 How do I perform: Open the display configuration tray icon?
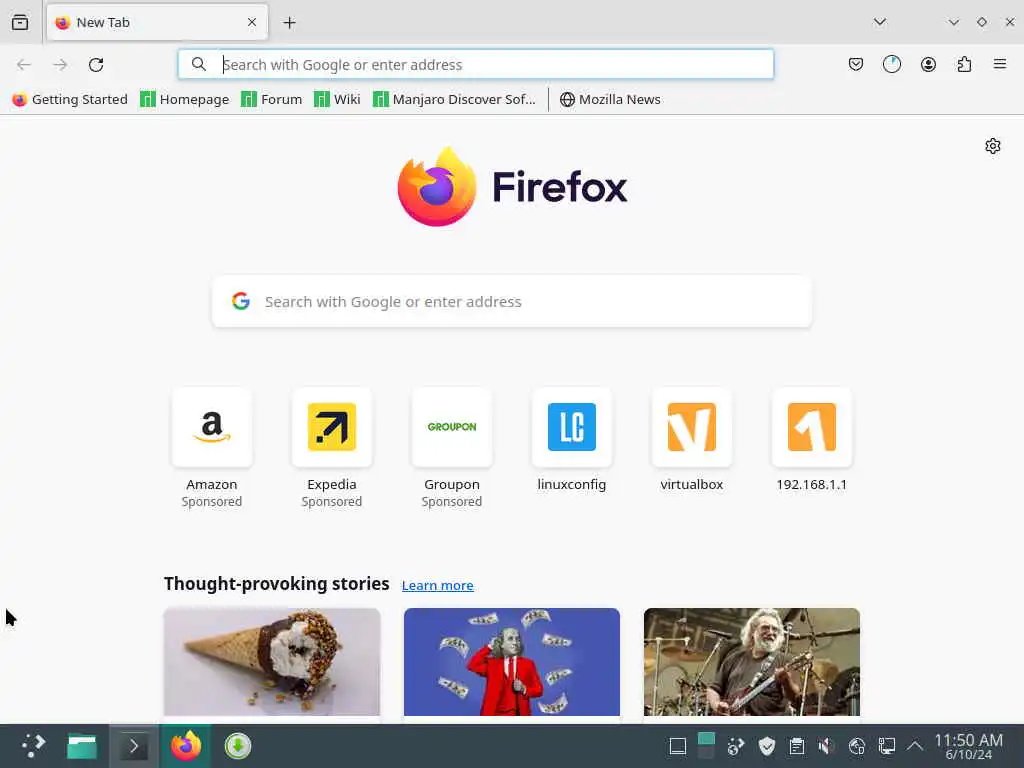(886, 746)
